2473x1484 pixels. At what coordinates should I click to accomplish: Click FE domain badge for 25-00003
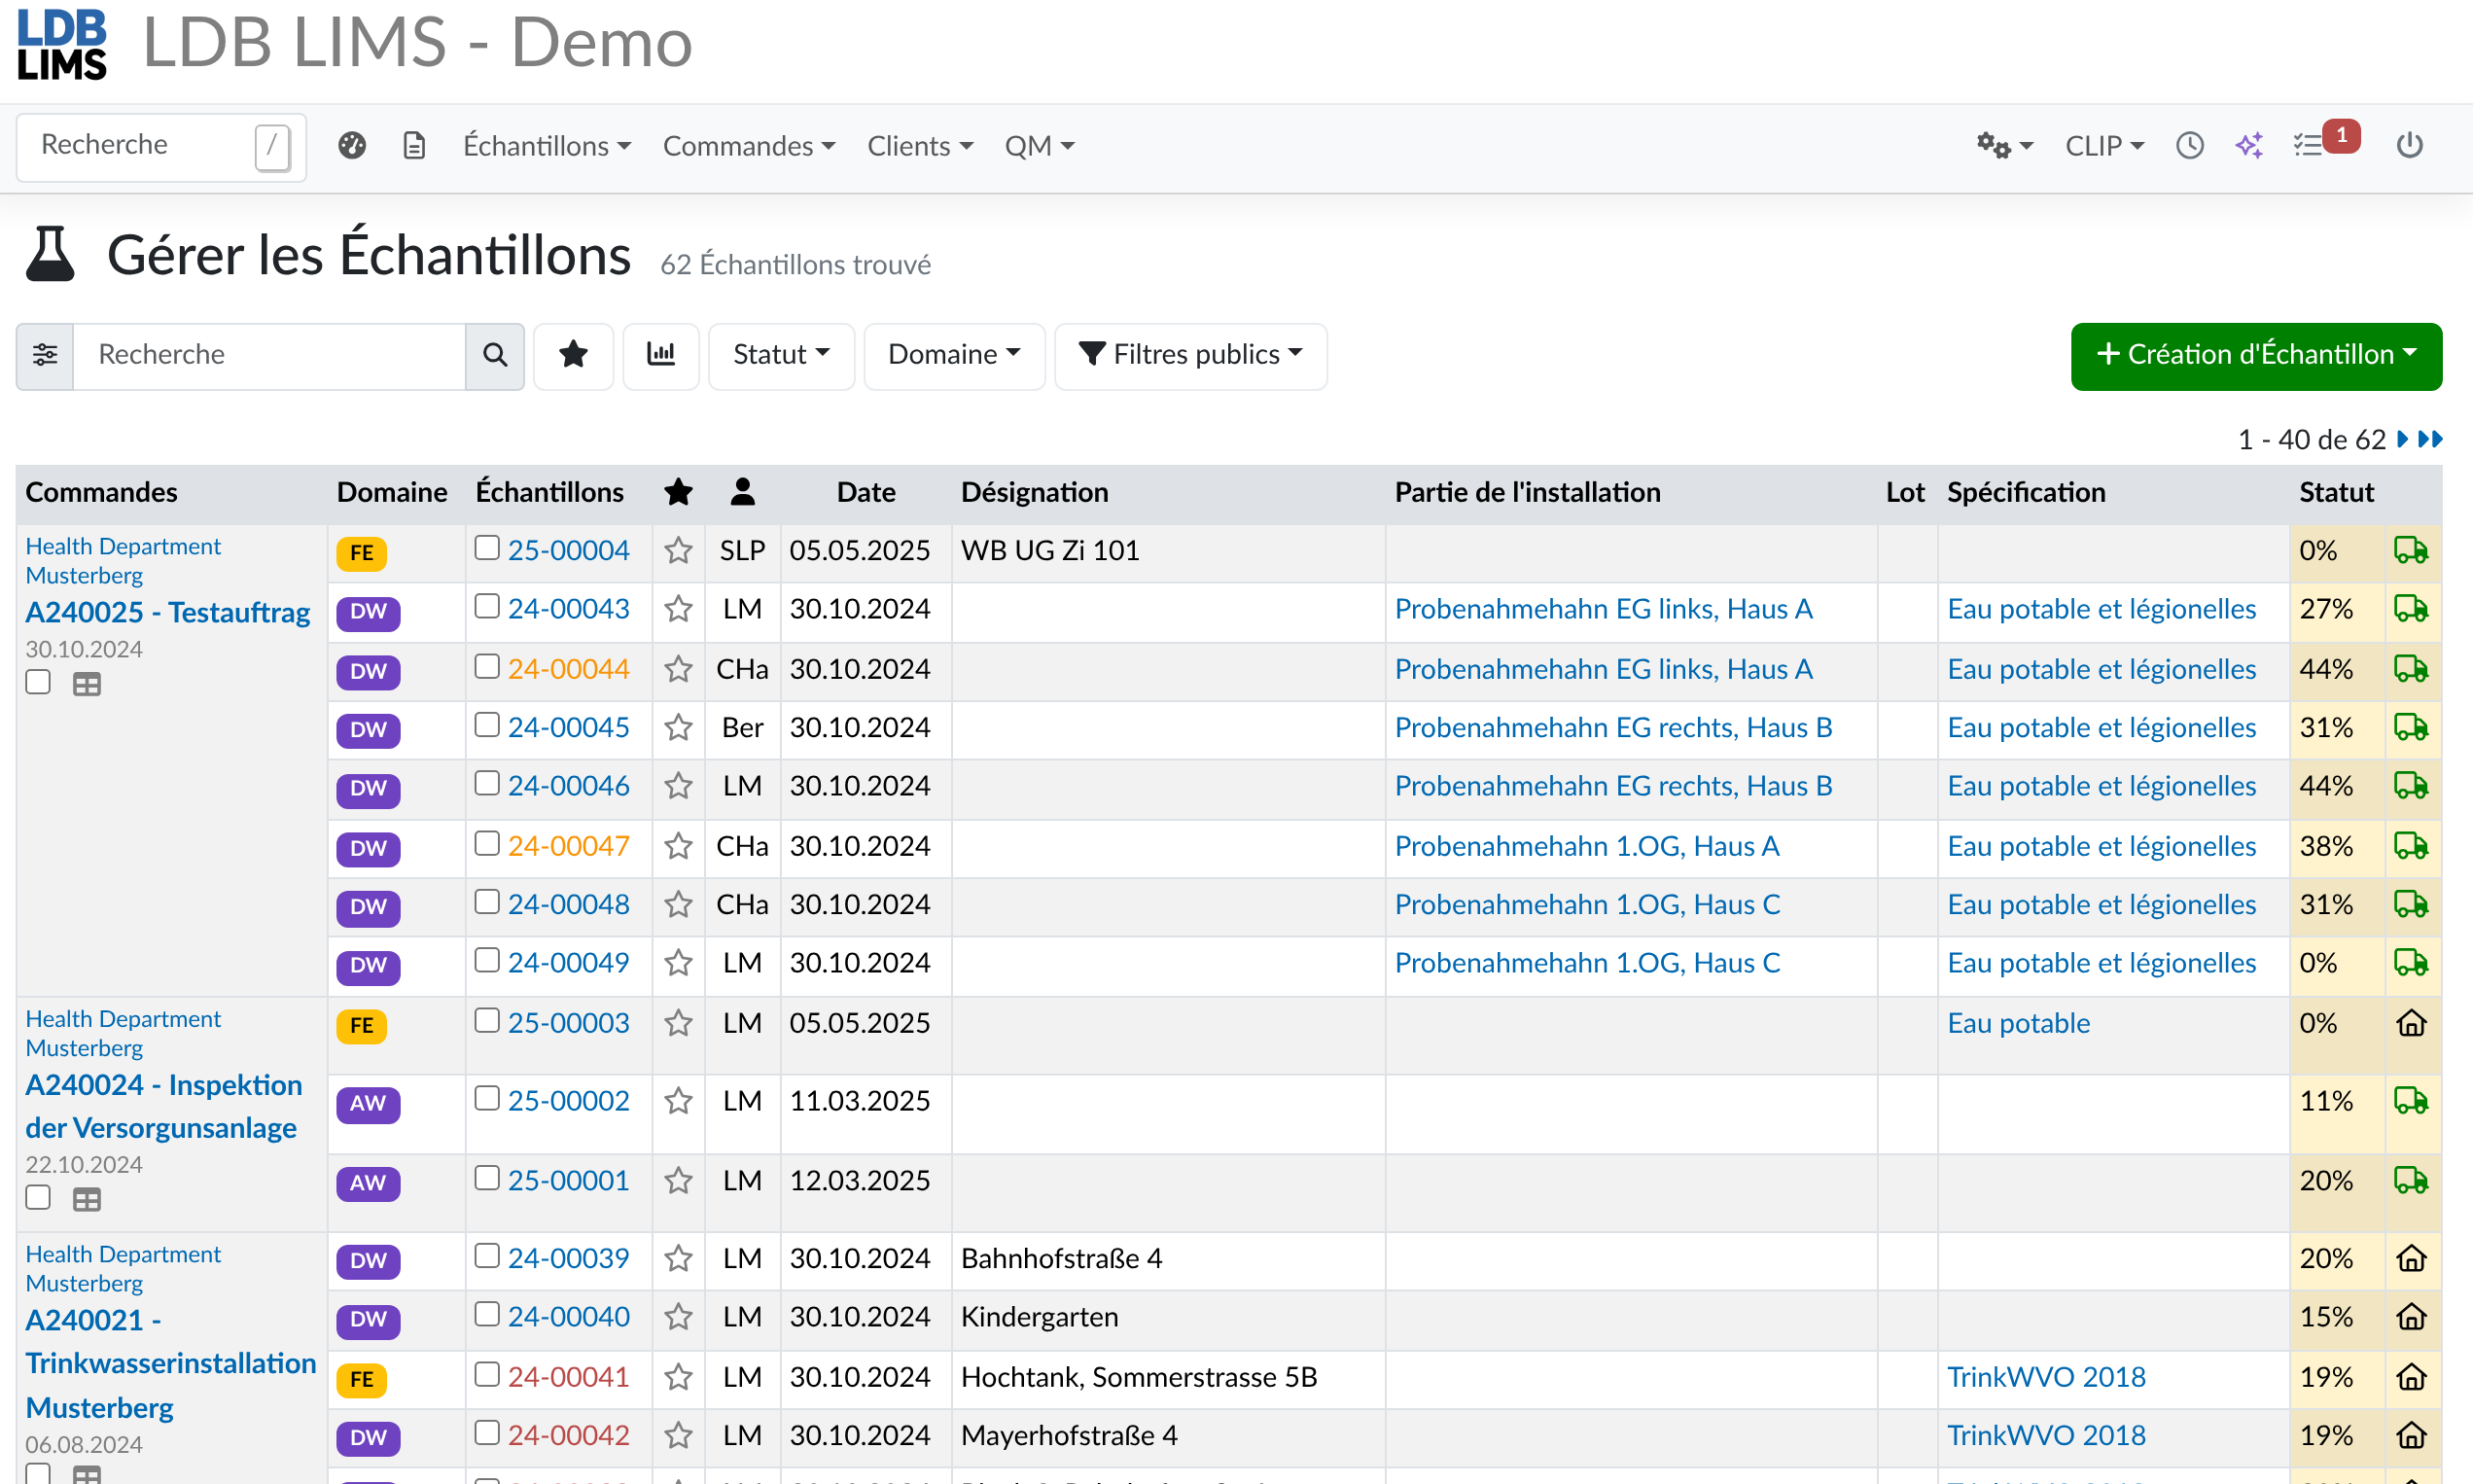(362, 1026)
